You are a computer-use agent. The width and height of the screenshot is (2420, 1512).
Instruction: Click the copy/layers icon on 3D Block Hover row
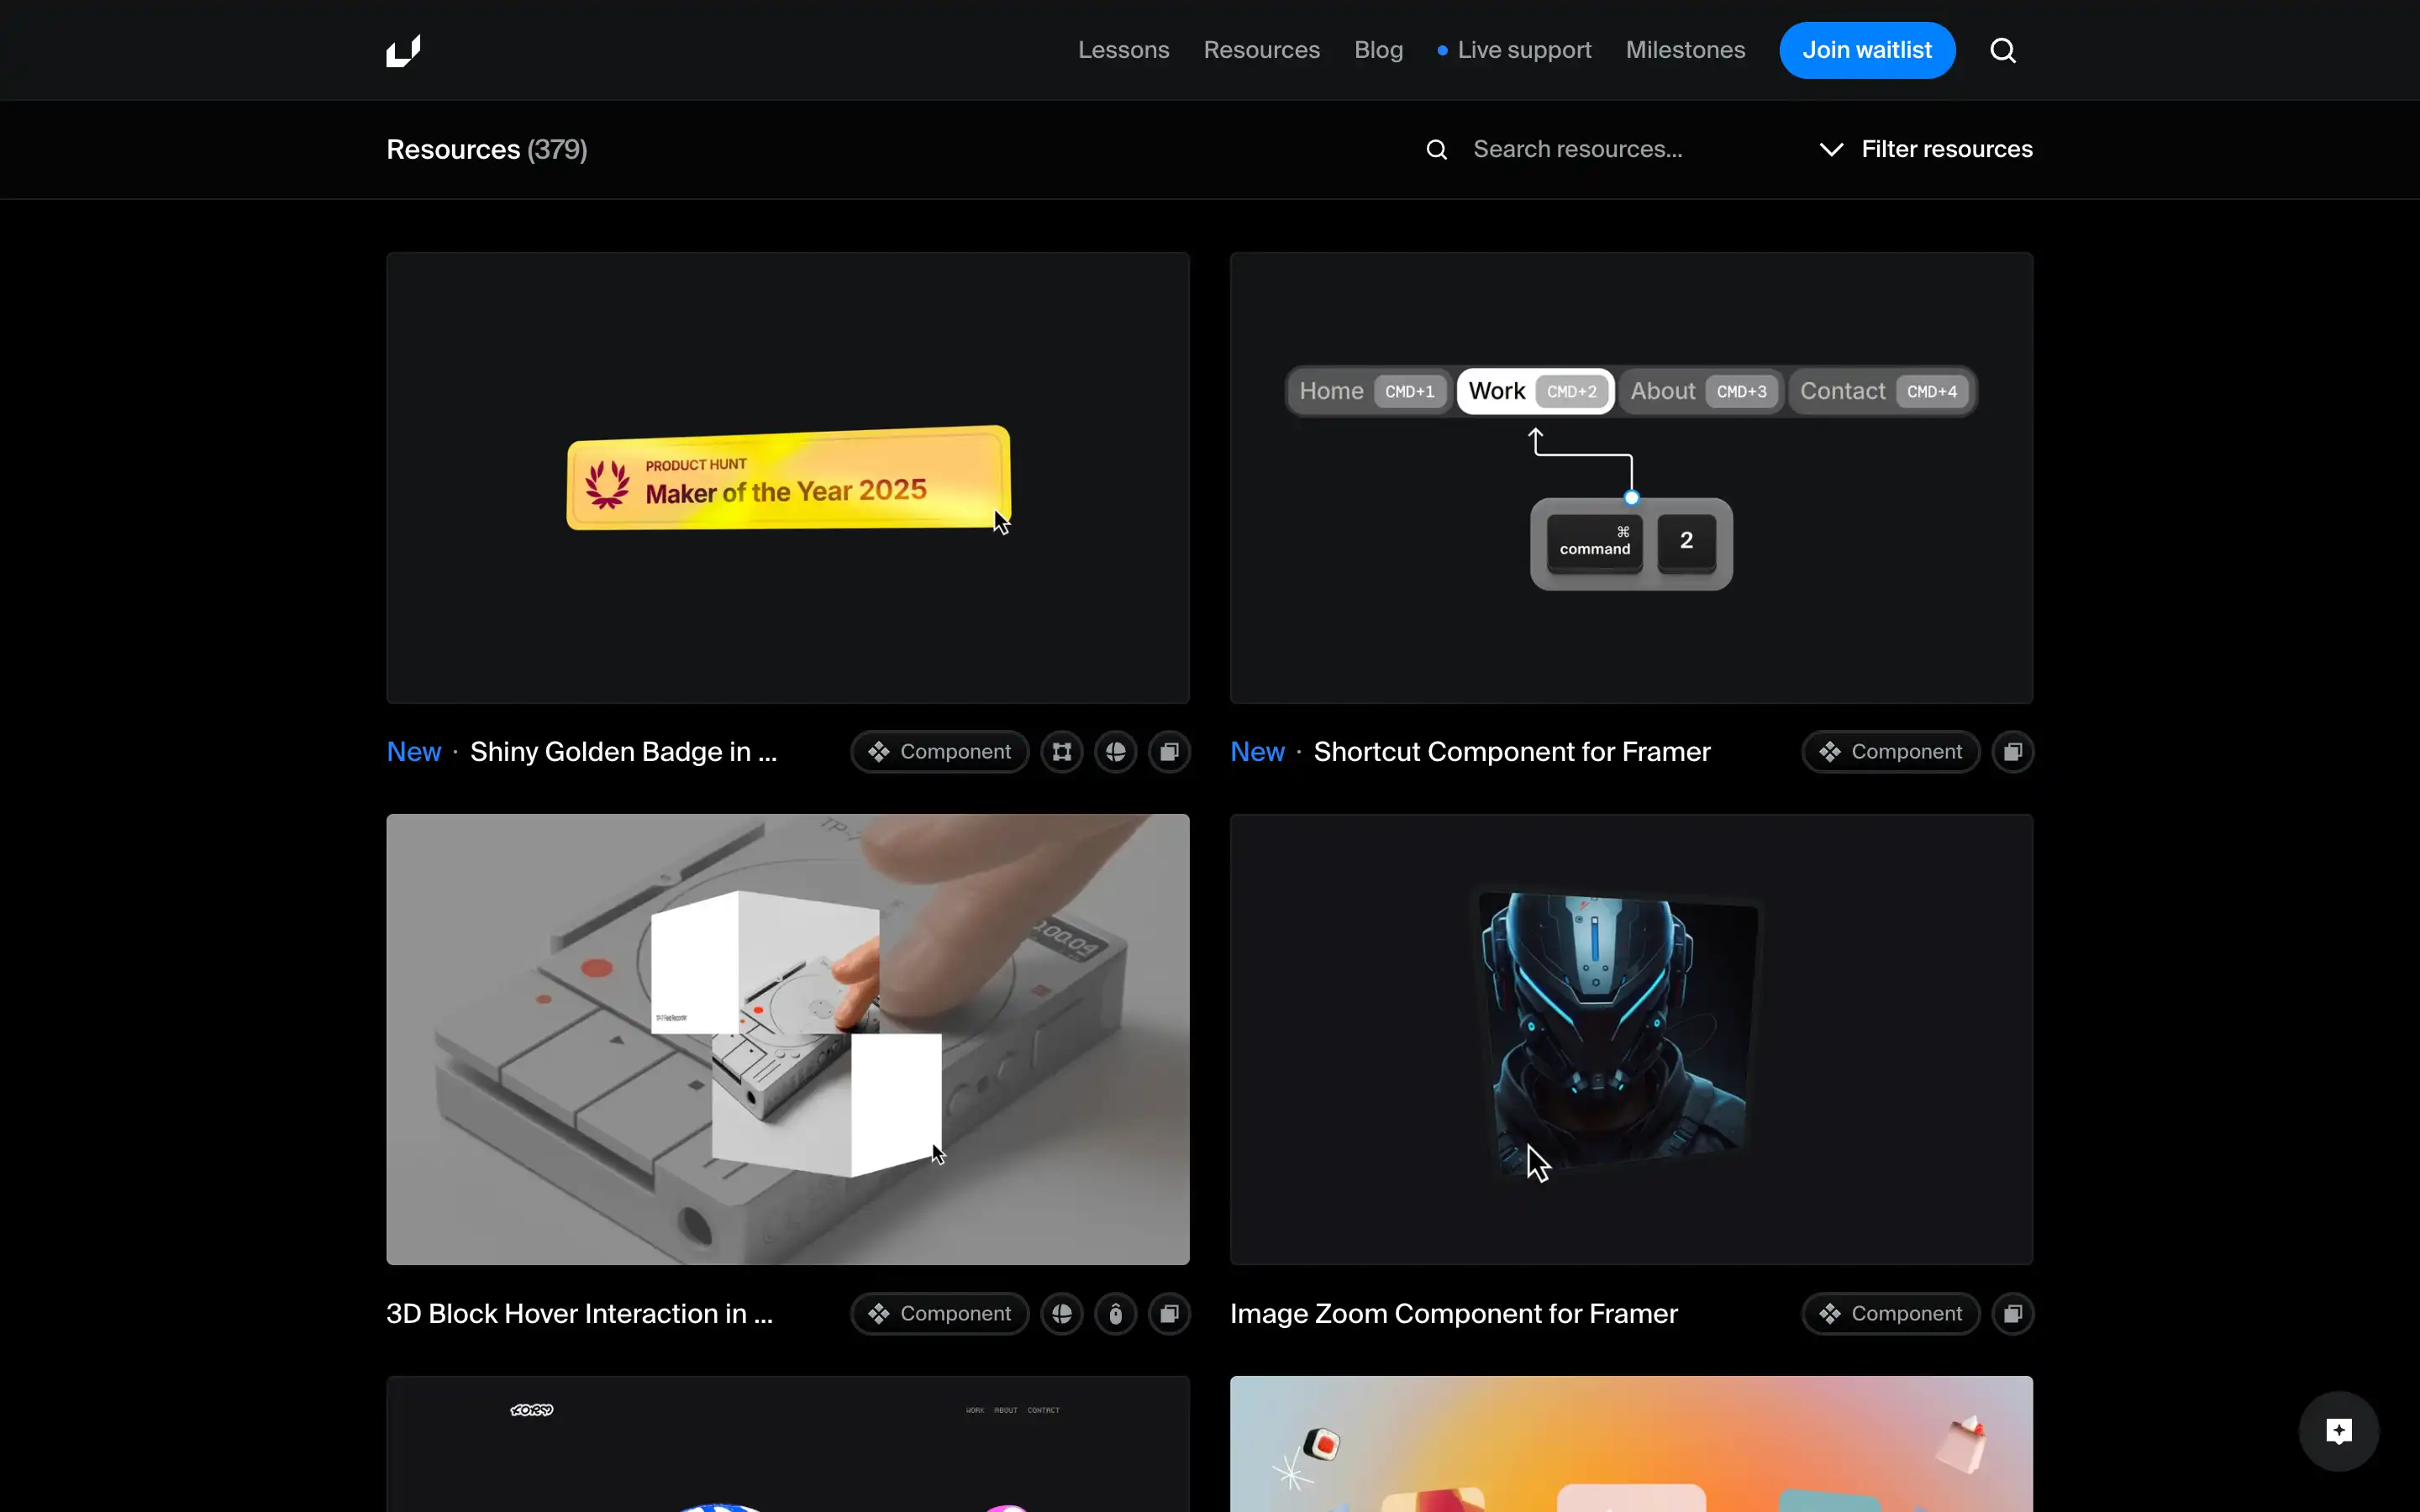click(1169, 1314)
